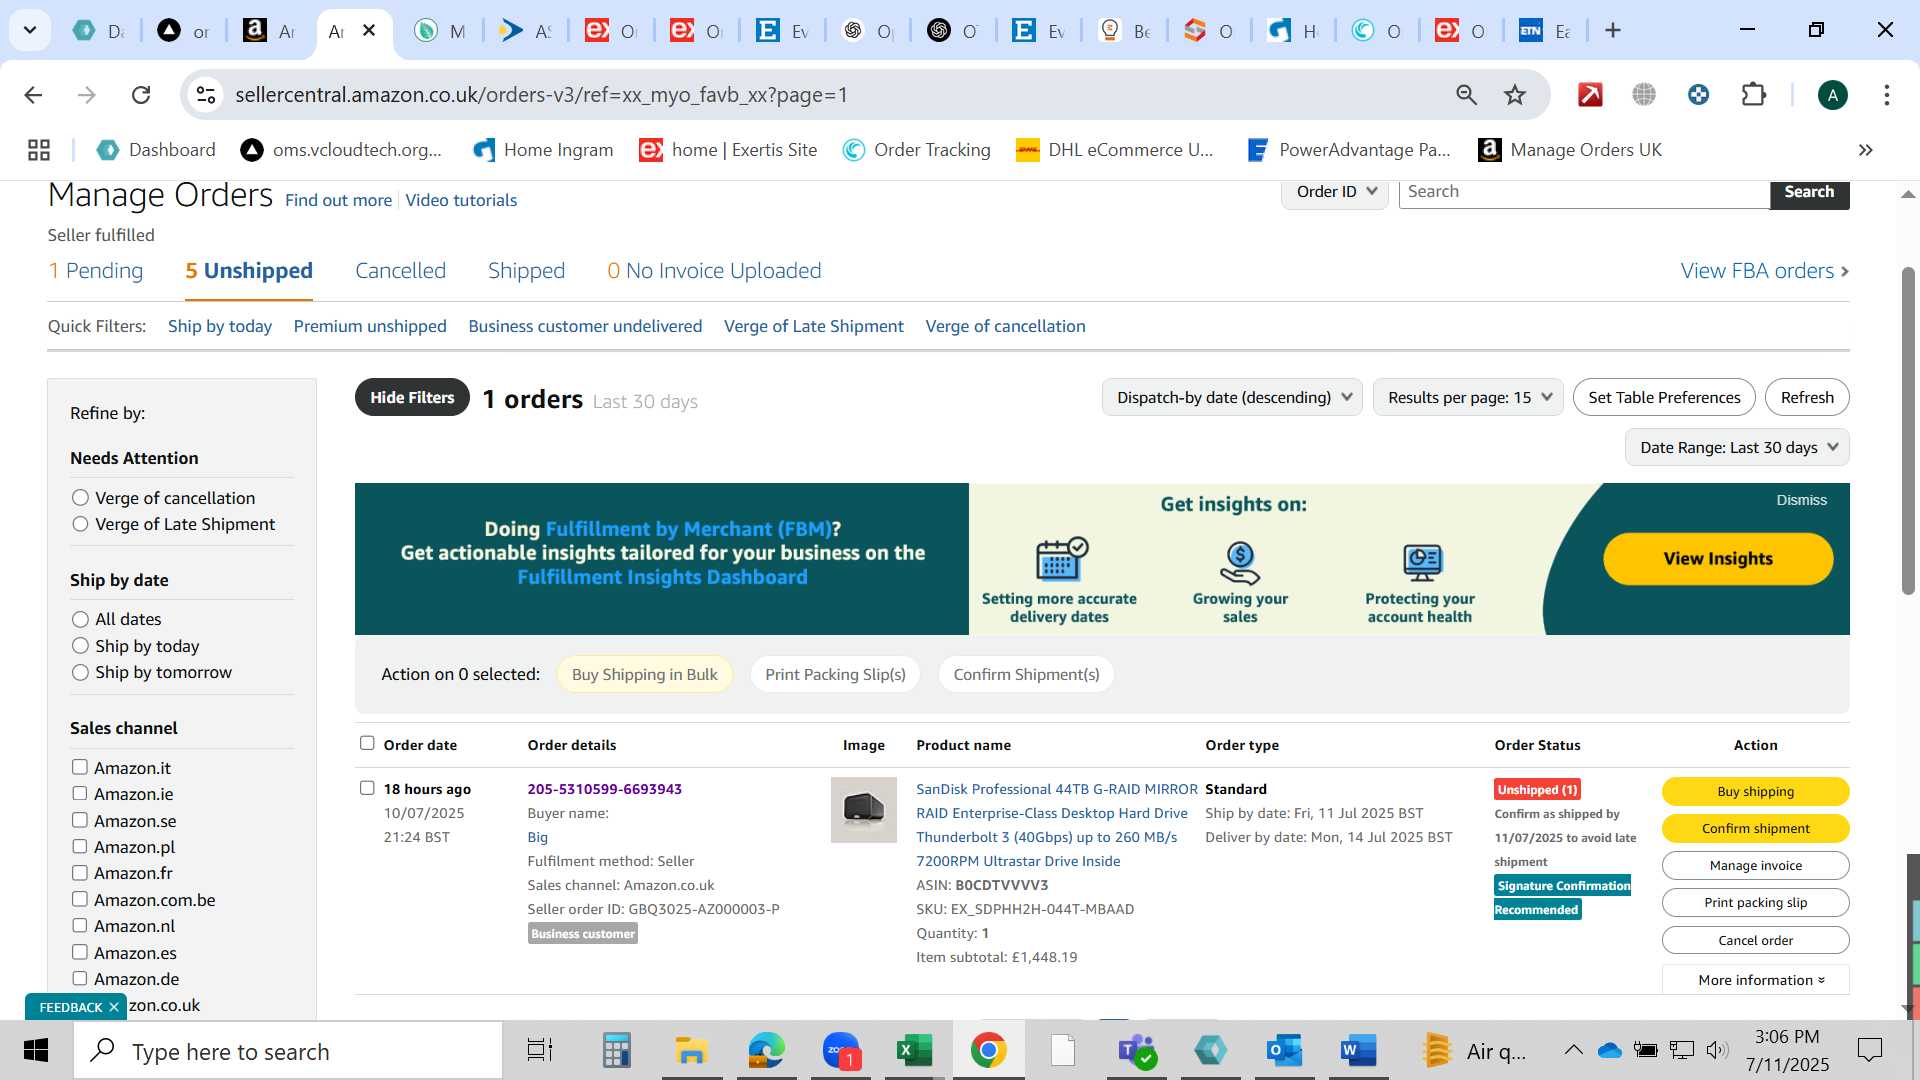The width and height of the screenshot is (1920, 1080).
Task: Select Verge of cancellation radio button
Action: point(80,498)
